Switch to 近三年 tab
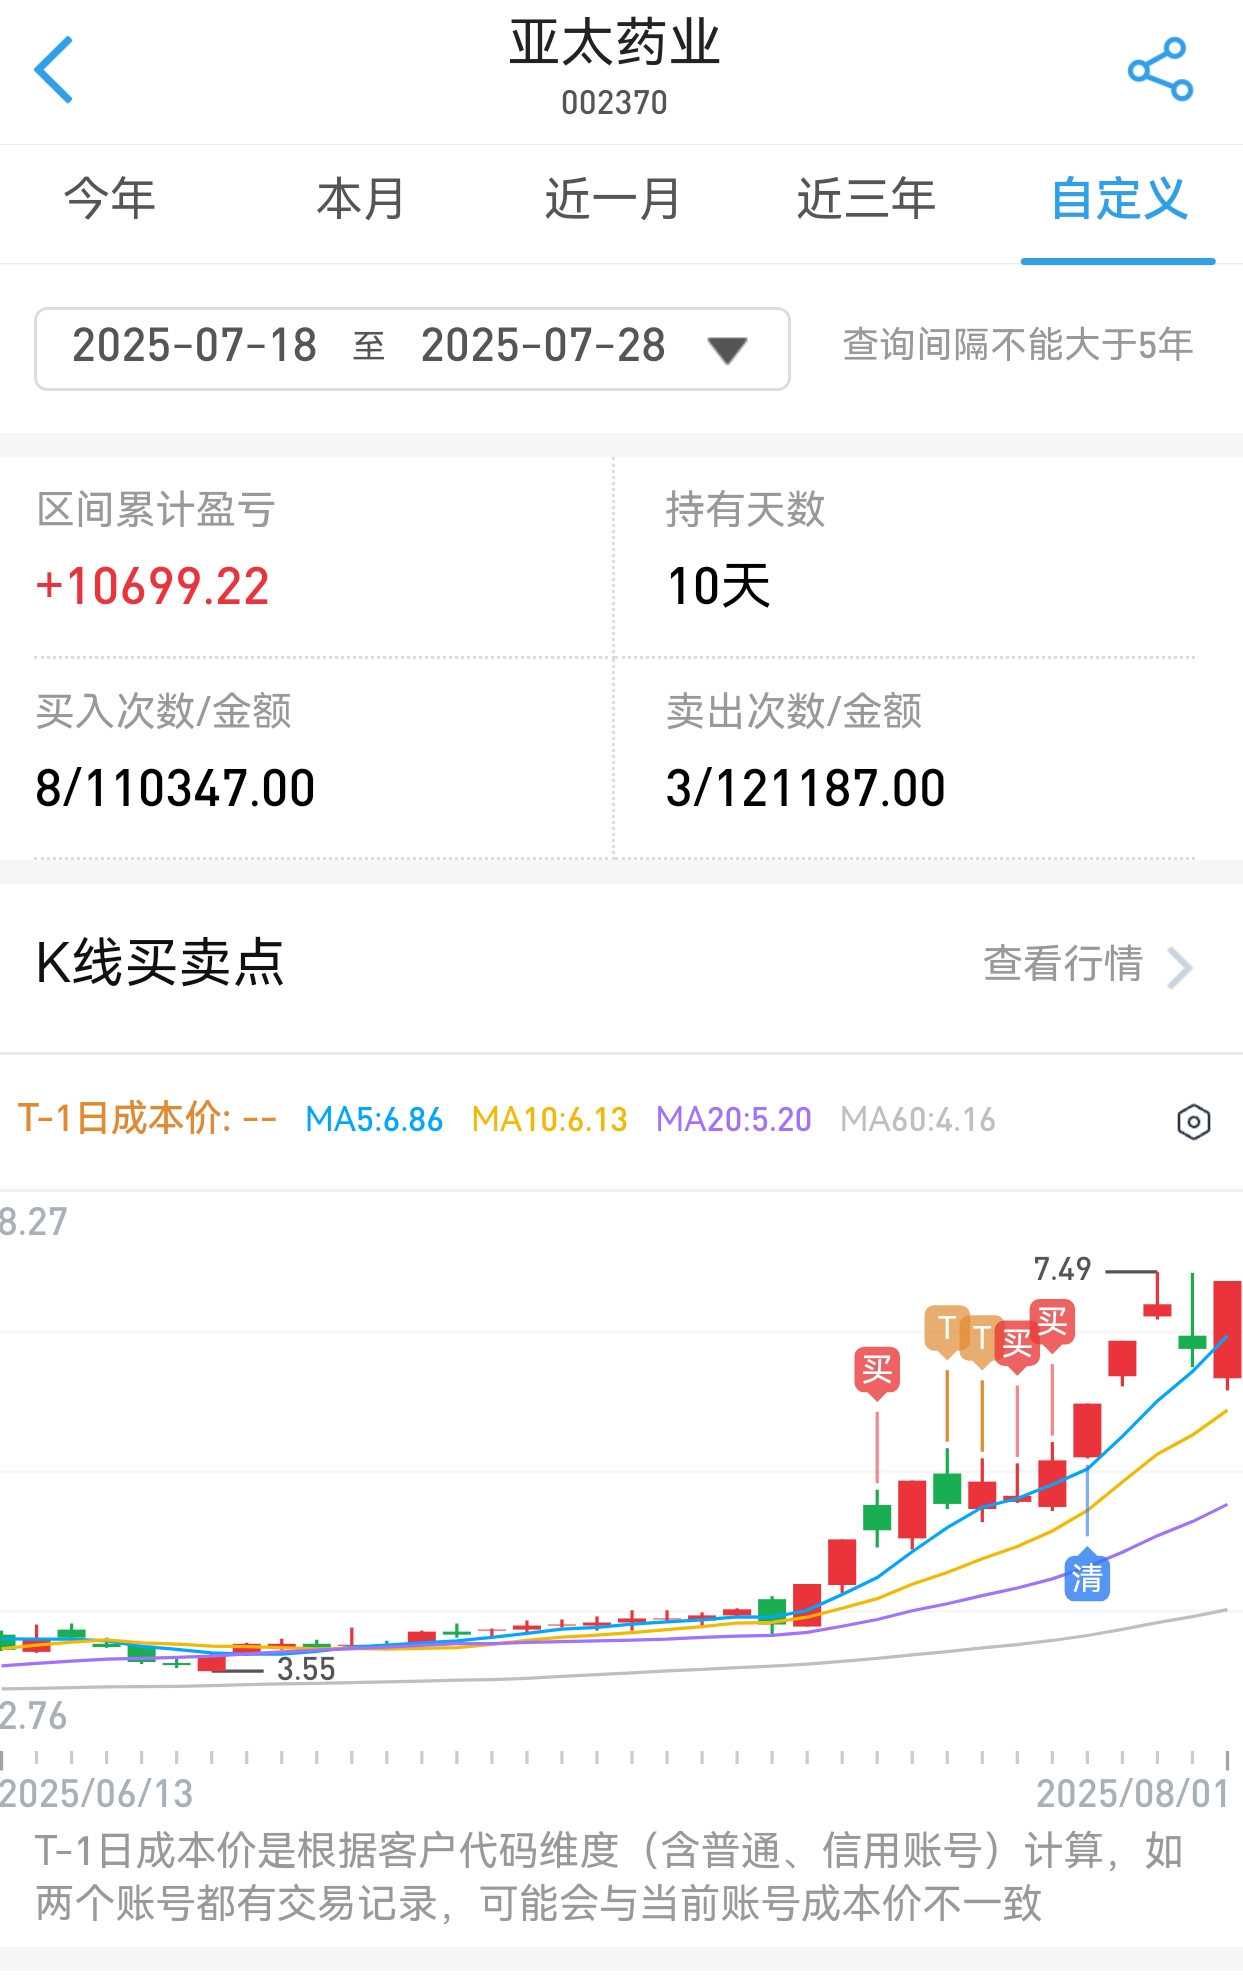The image size is (1243, 1985). (x=866, y=198)
